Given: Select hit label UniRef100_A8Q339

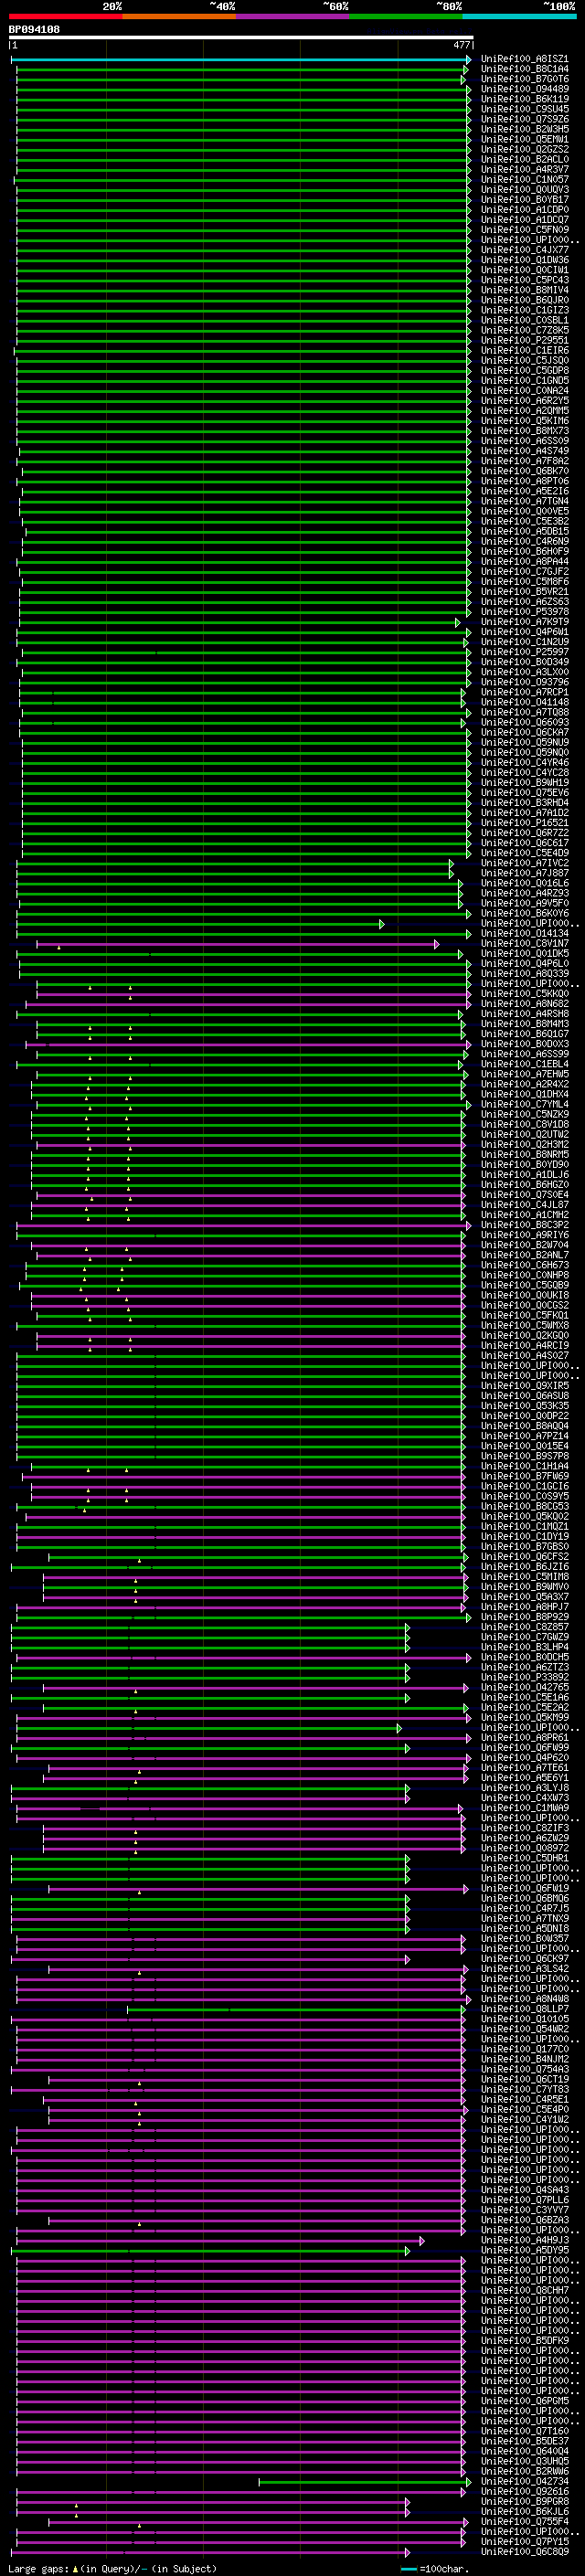Looking at the screenshot, I should [524, 974].
